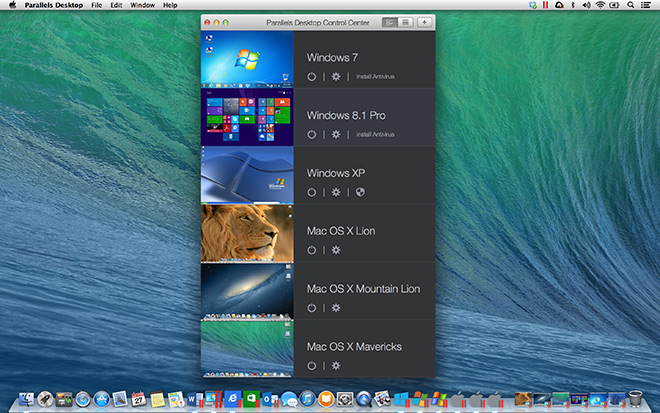Open Notification Center
This screenshot has width=660, height=413.
click(x=646, y=5)
